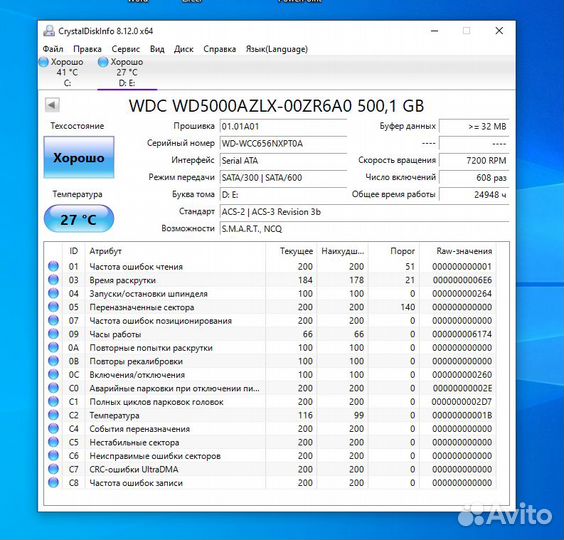564x540 pixels.
Task: Click the power on hours 24948 ч
Action: pos(474,195)
